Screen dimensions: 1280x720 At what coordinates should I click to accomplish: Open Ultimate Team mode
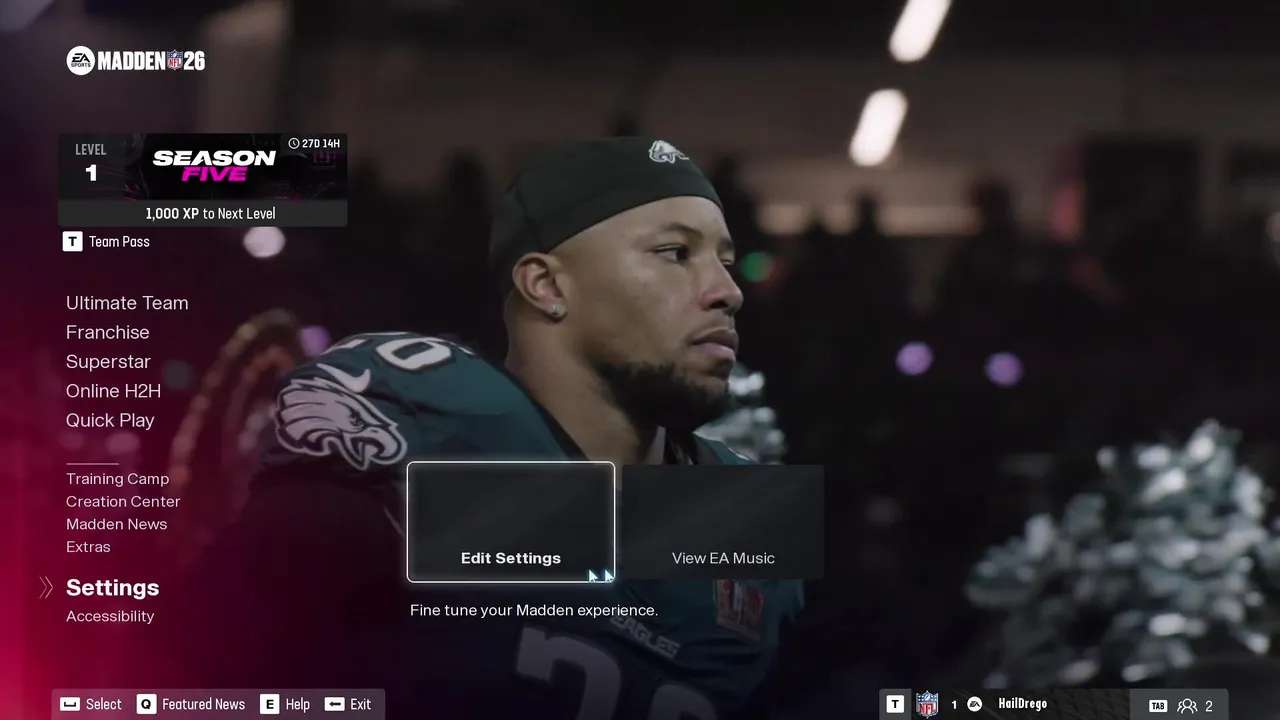pos(127,303)
